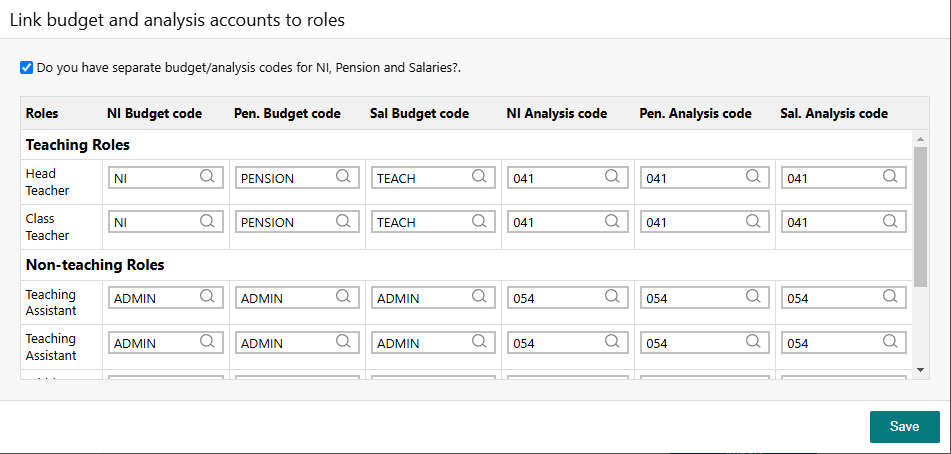Click search icon in Class Teacher NI Budget code
951x454 pixels.
(x=207, y=221)
